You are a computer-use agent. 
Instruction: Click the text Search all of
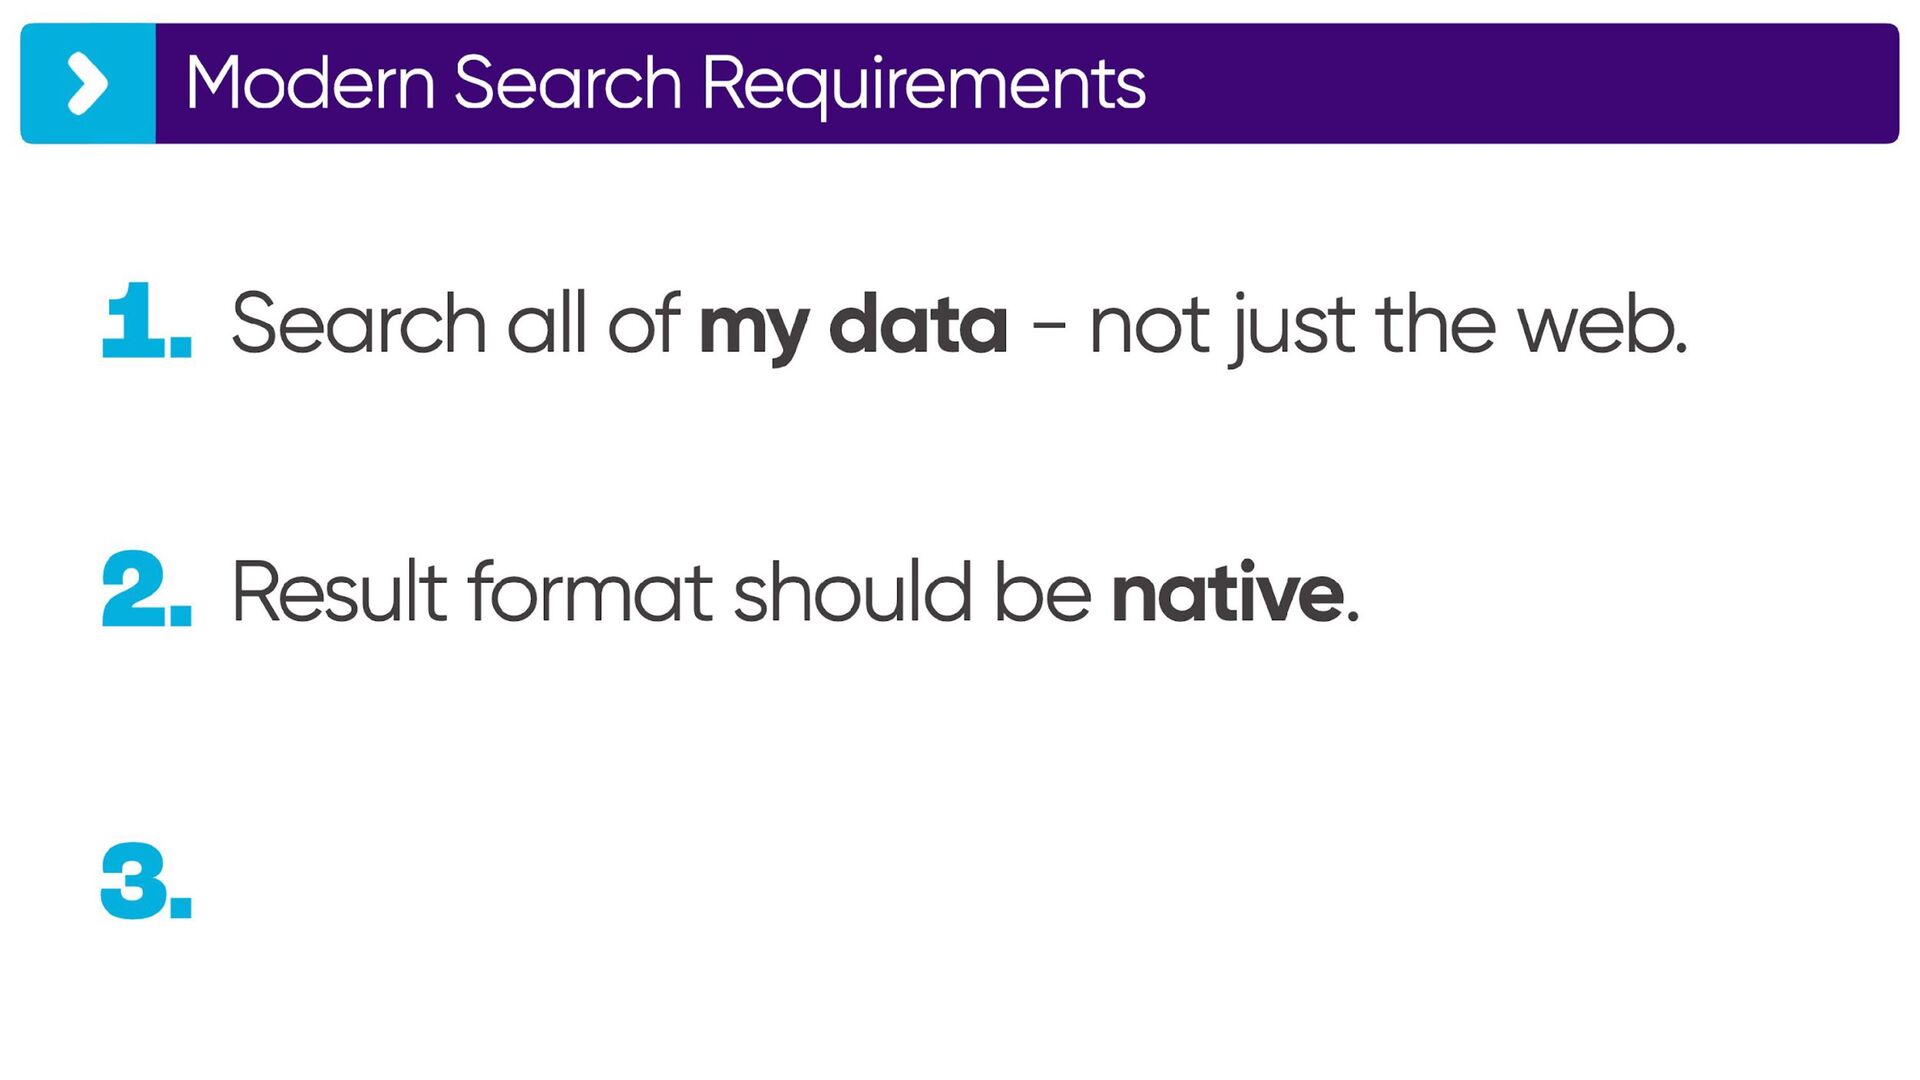pyautogui.click(x=456, y=324)
